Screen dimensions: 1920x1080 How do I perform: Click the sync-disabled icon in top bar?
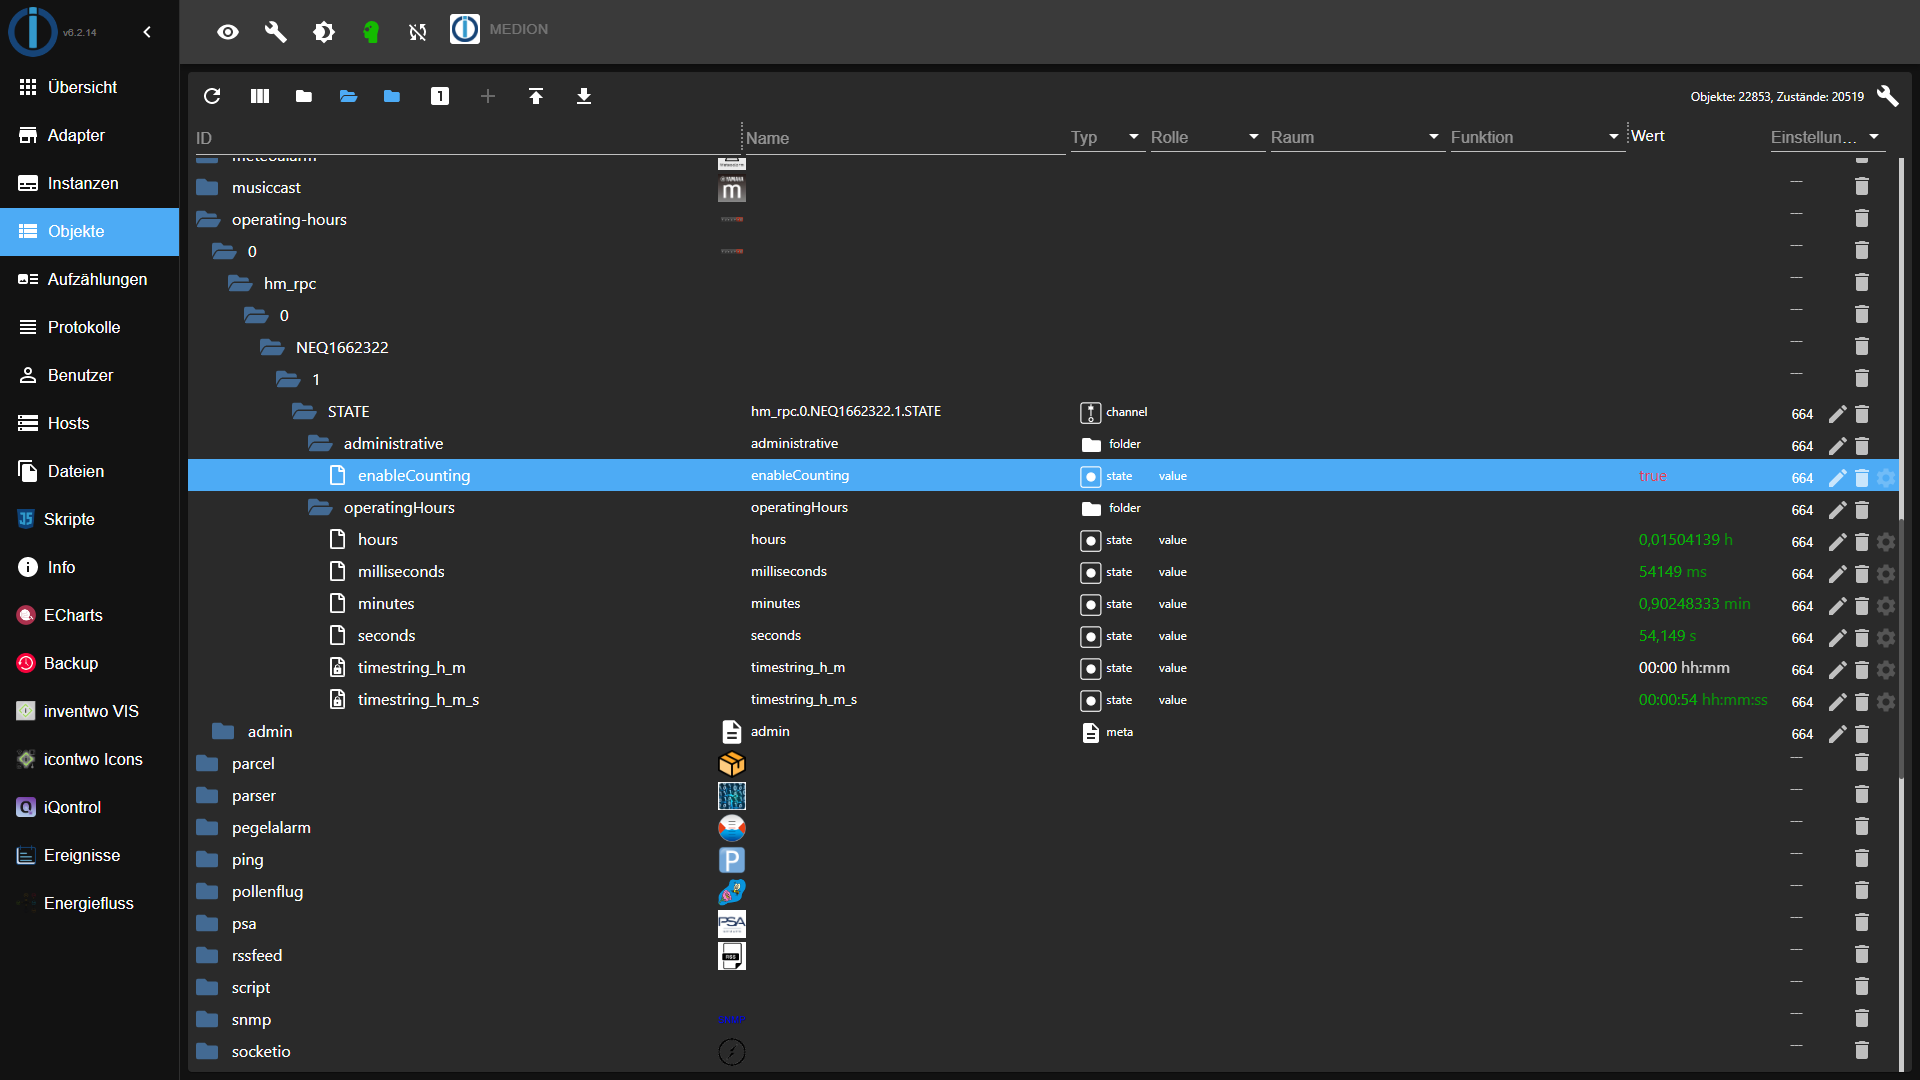coord(418,32)
